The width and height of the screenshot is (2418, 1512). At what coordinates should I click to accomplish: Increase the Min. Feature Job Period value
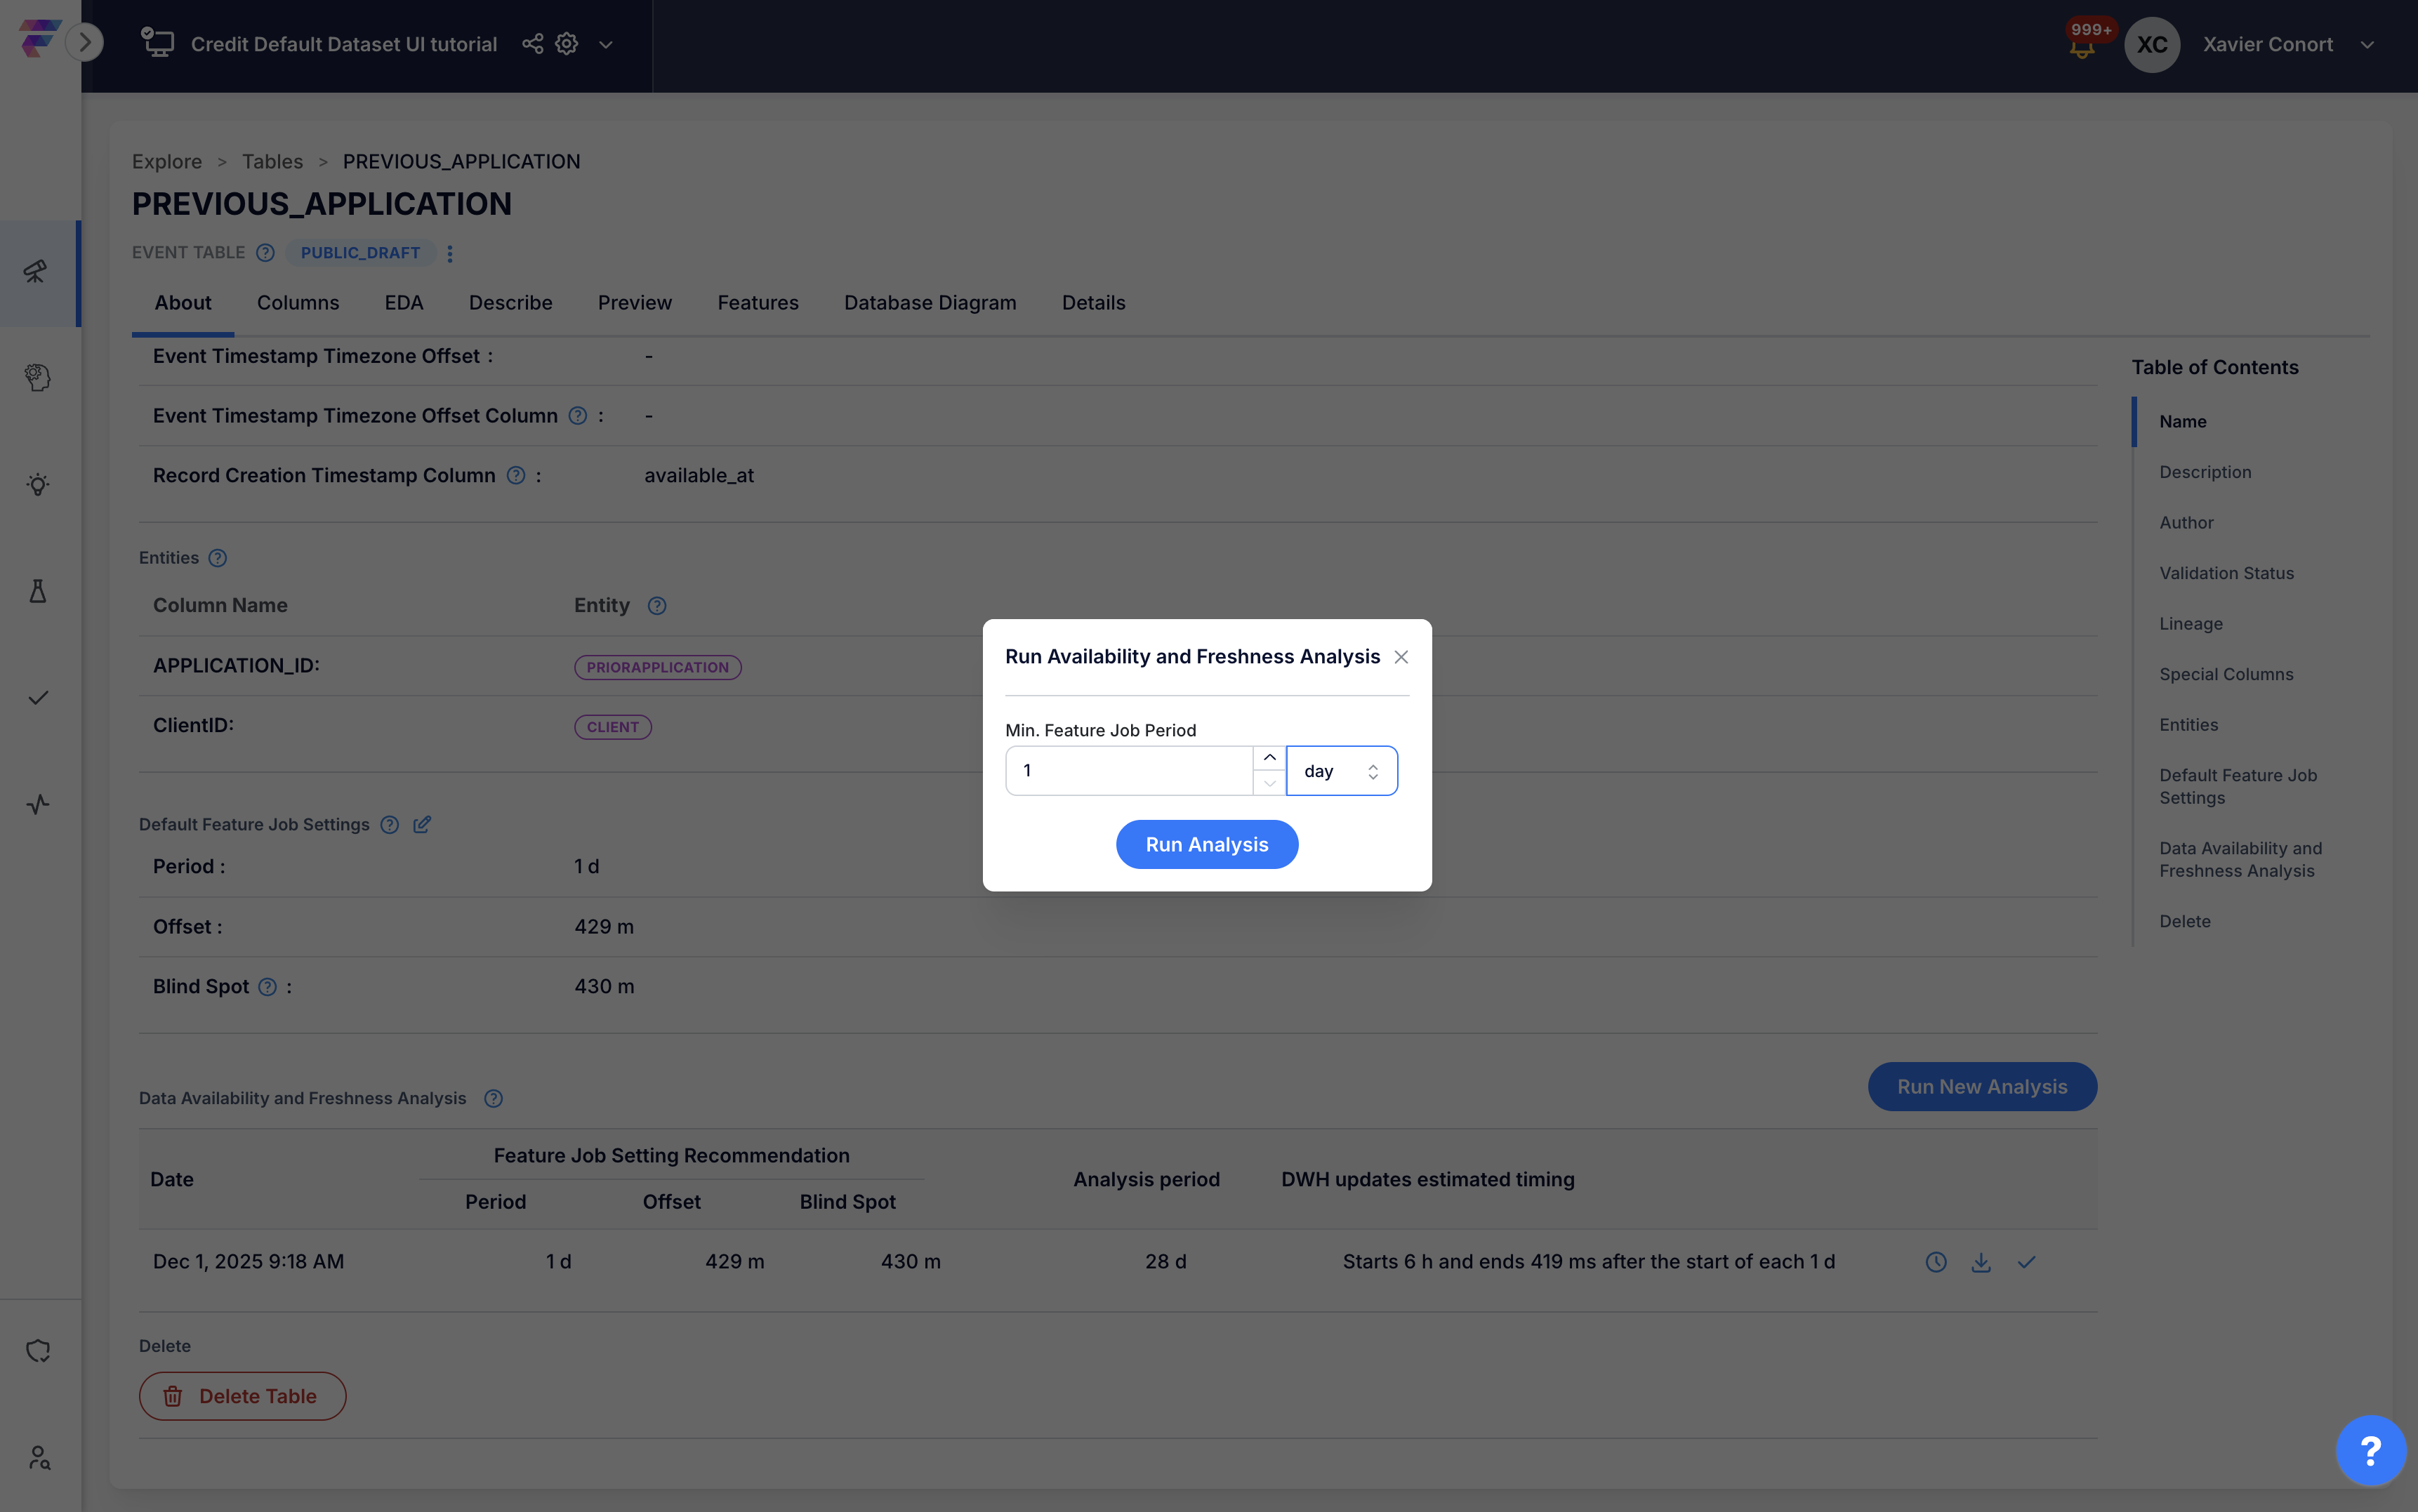pyautogui.click(x=1269, y=758)
